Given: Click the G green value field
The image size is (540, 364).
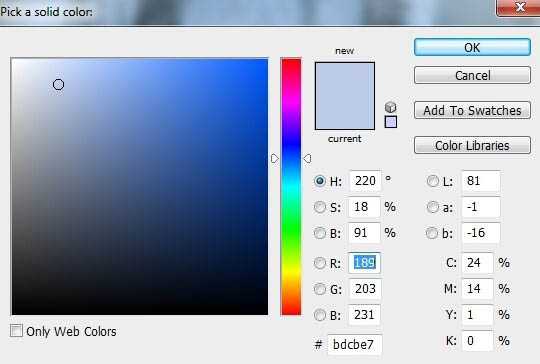Looking at the screenshot, I should (x=364, y=289).
